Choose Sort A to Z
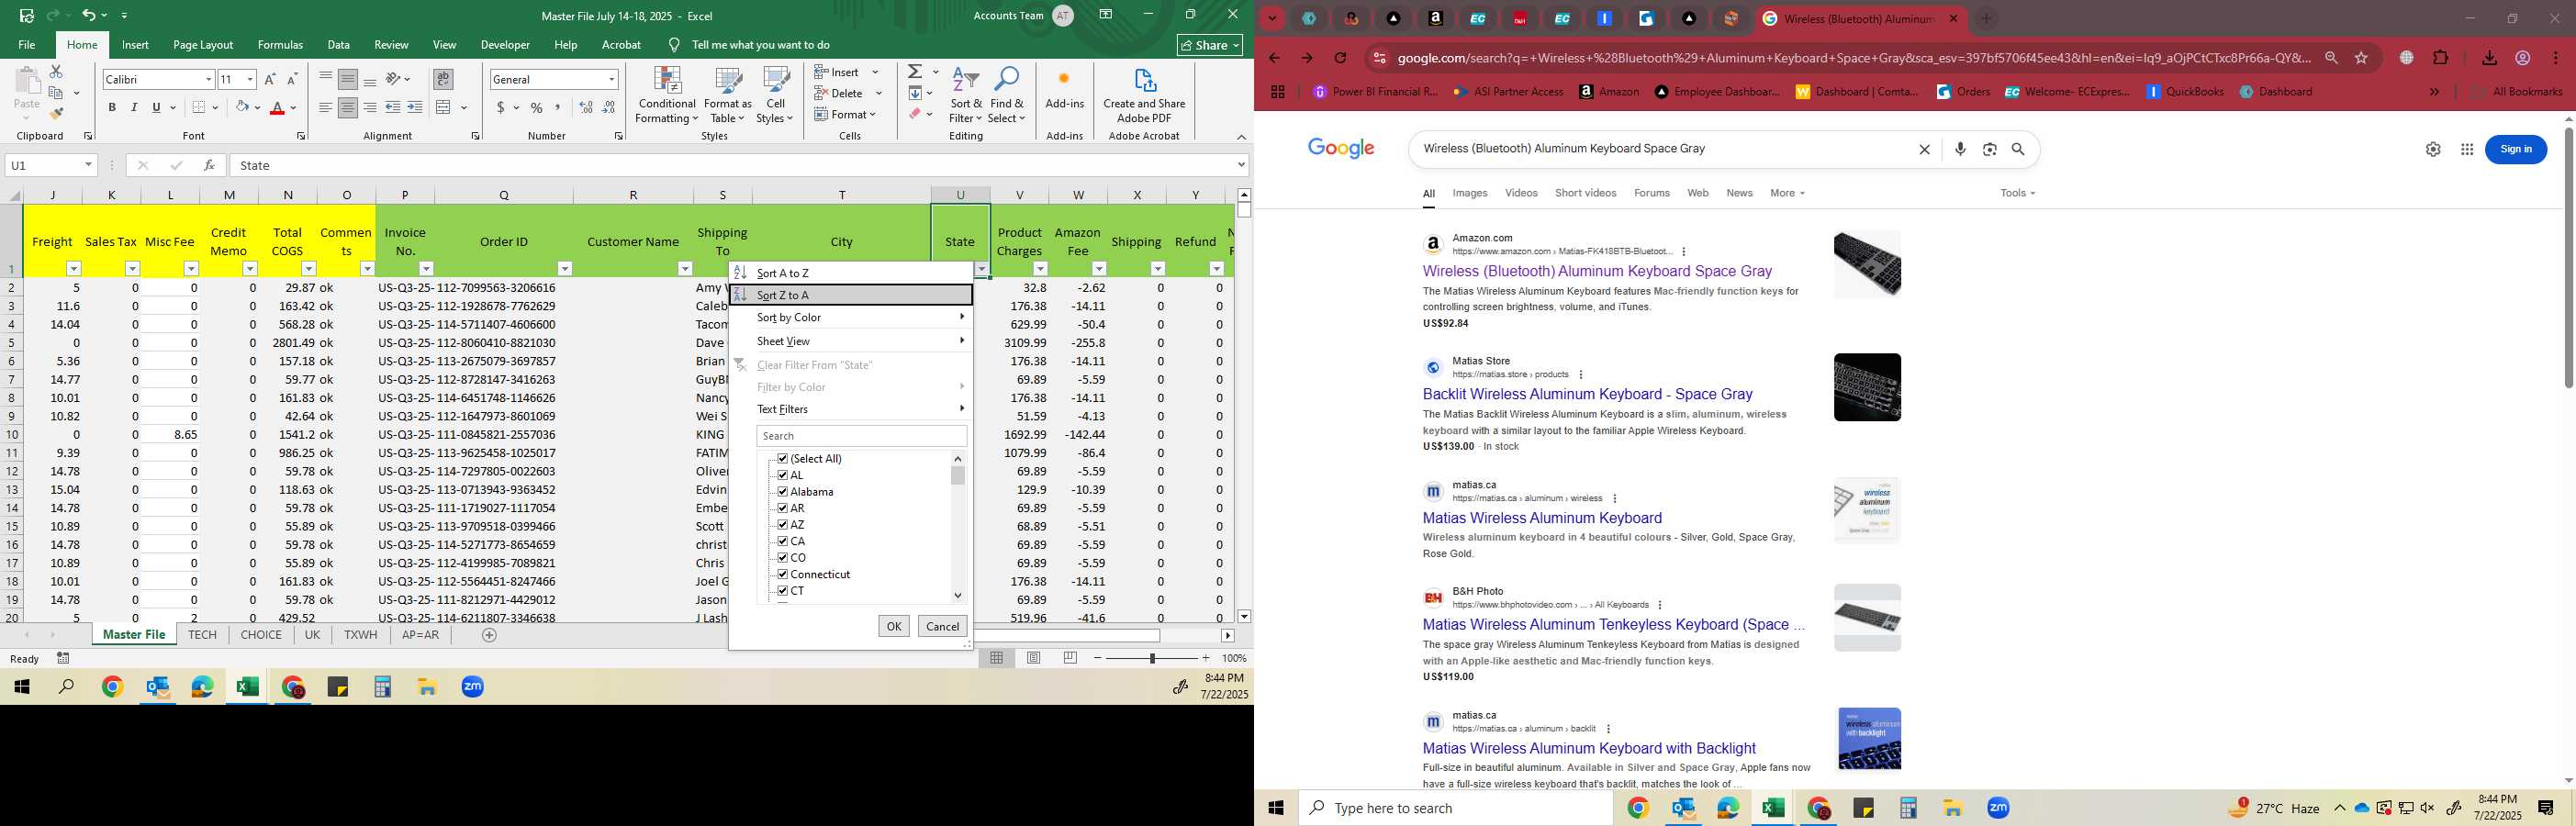The image size is (2576, 826). (x=851, y=273)
